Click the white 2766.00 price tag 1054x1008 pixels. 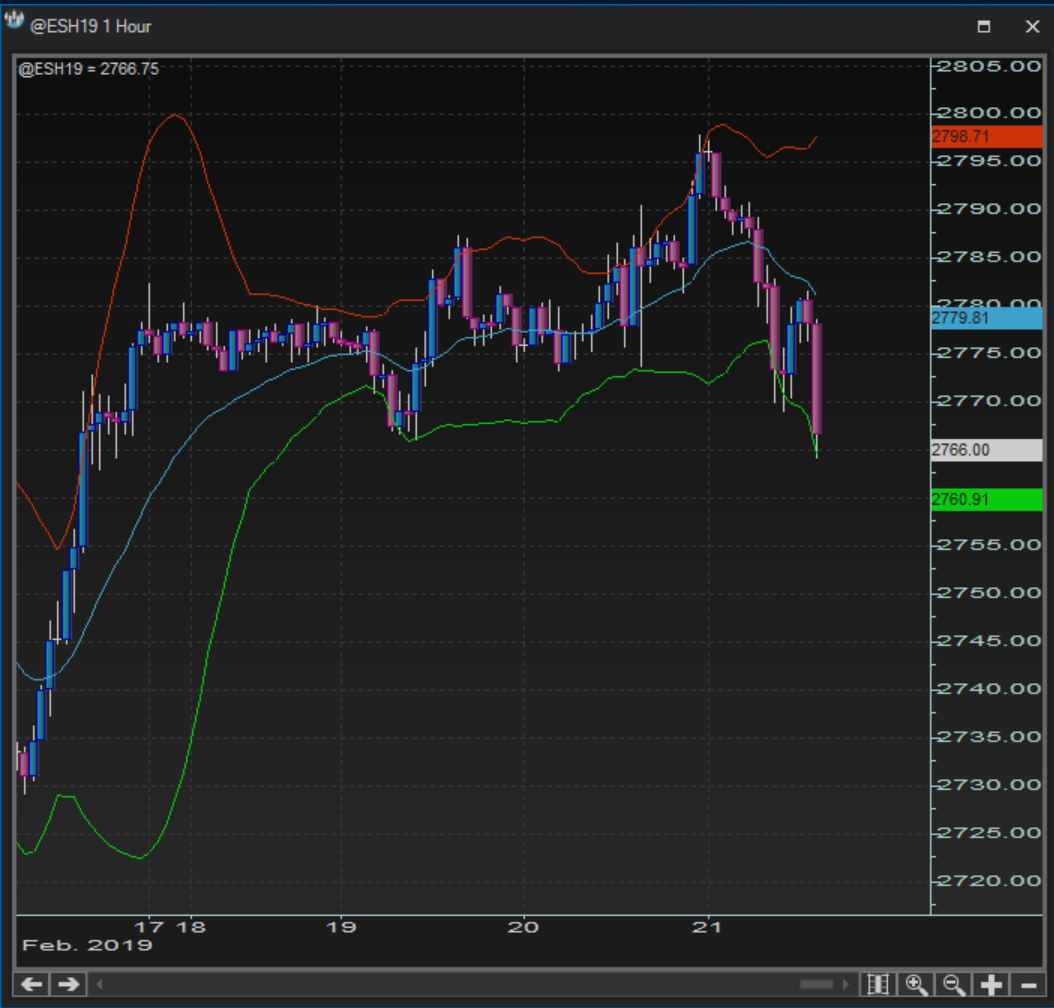click(x=986, y=450)
